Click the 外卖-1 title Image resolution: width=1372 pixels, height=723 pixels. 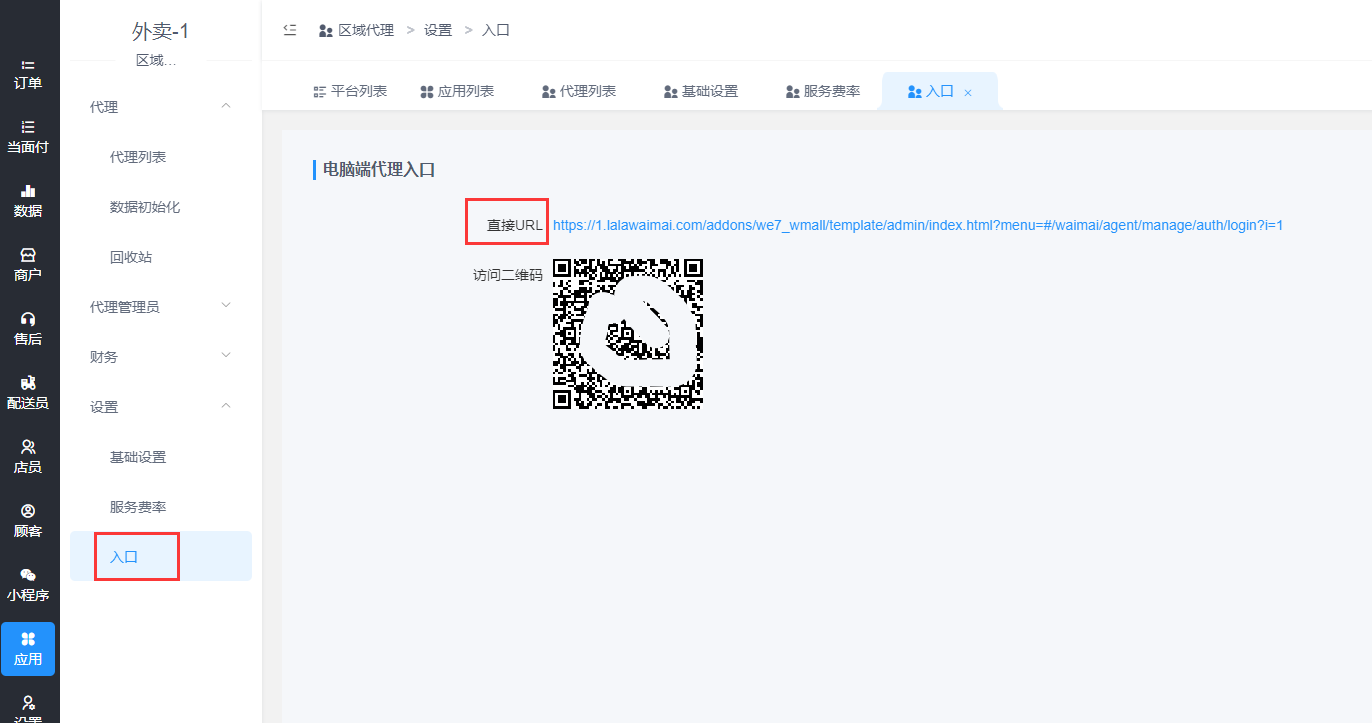click(x=161, y=31)
